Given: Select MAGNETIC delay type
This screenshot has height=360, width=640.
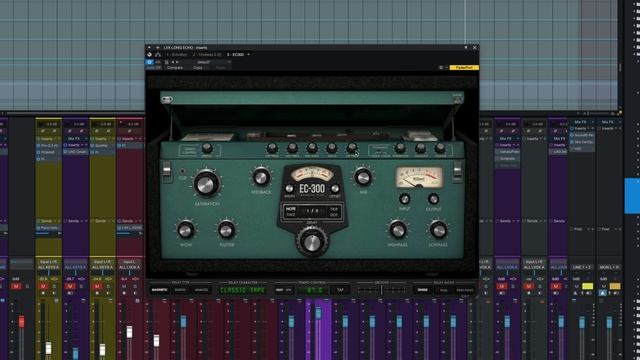Looking at the screenshot, I should 160,290.
